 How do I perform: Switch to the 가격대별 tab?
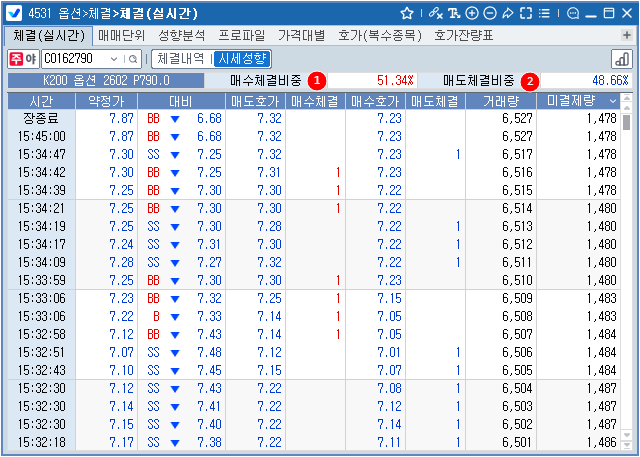point(301,36)
